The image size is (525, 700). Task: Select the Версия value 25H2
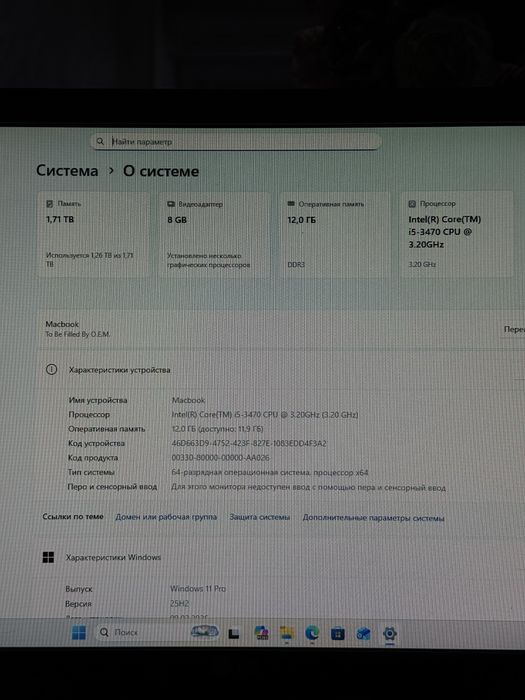click(x=179, y=604)
